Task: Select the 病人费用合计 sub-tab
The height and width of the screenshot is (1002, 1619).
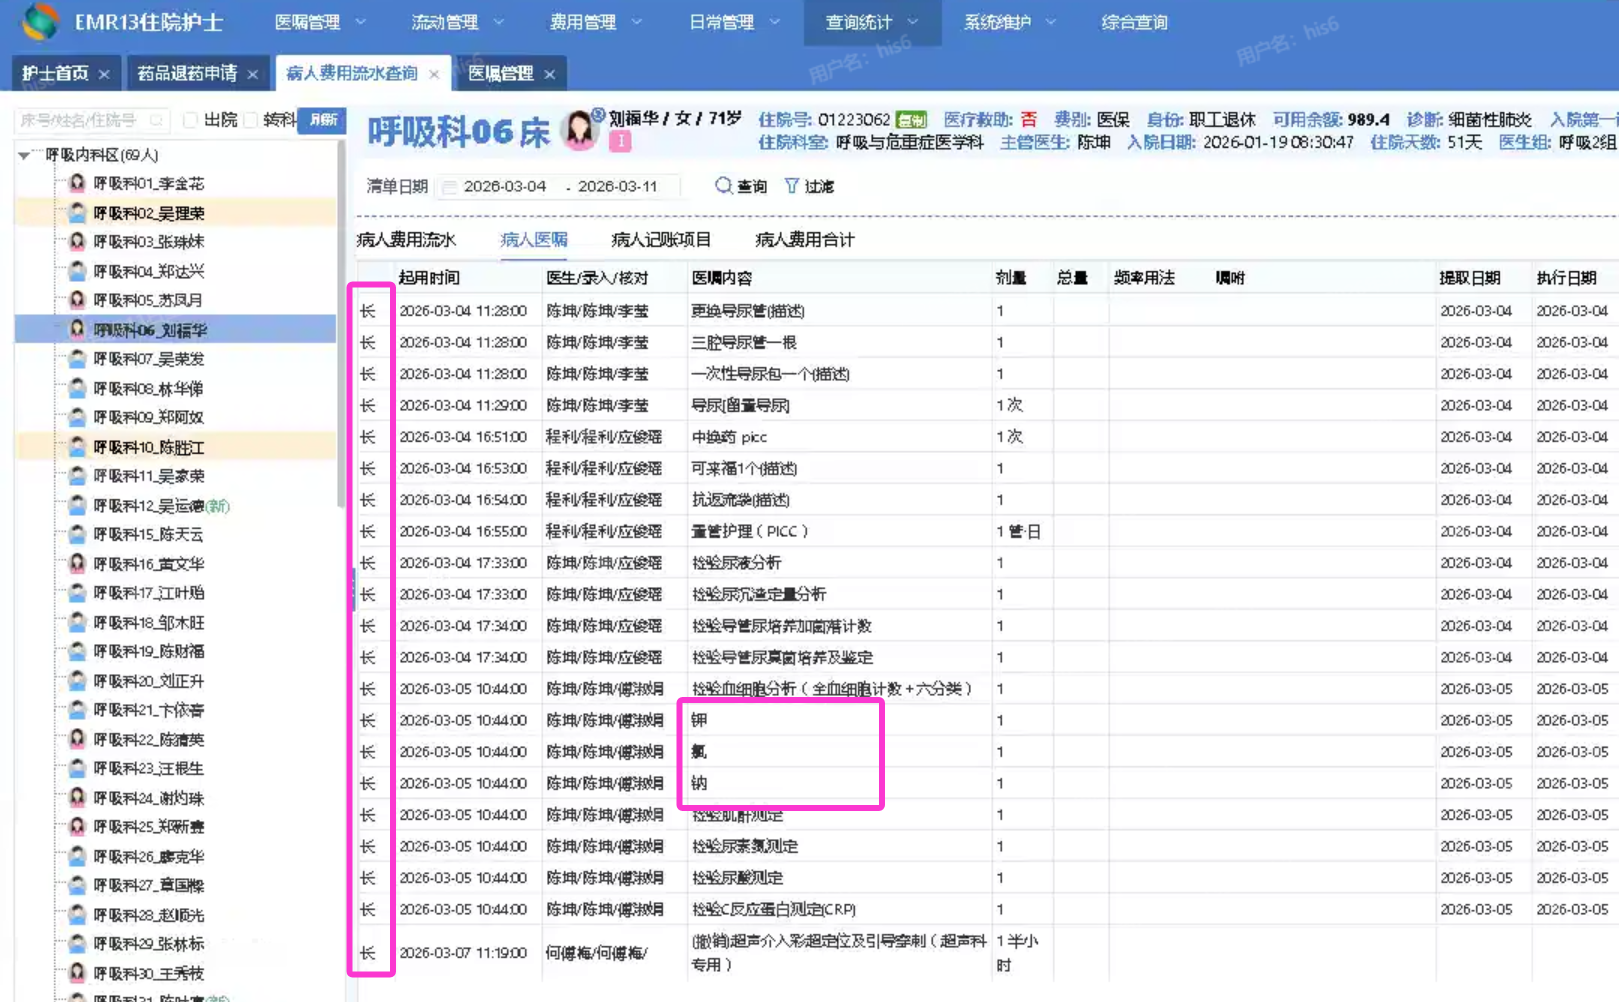Action: [805, 240]
